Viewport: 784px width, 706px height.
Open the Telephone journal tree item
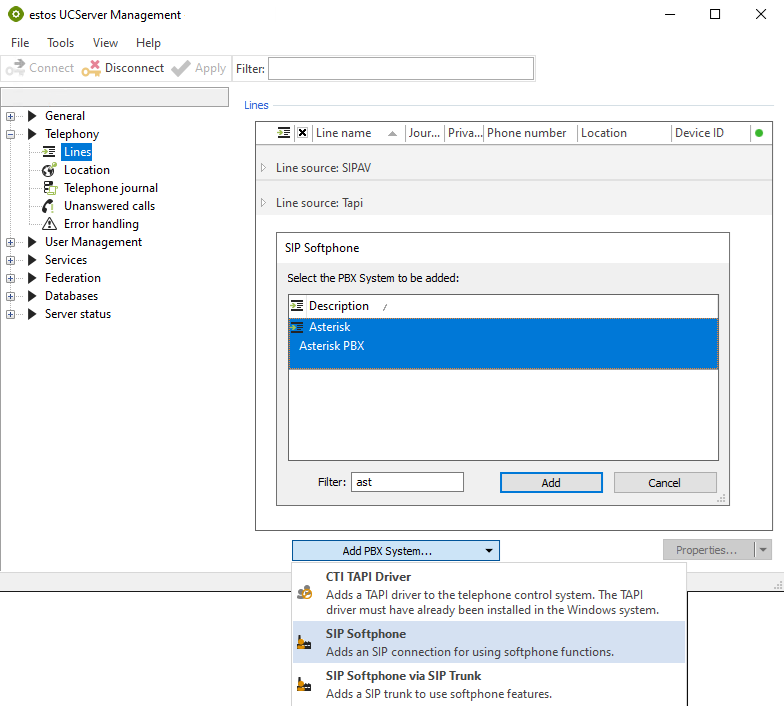click(x=110, y=188)
